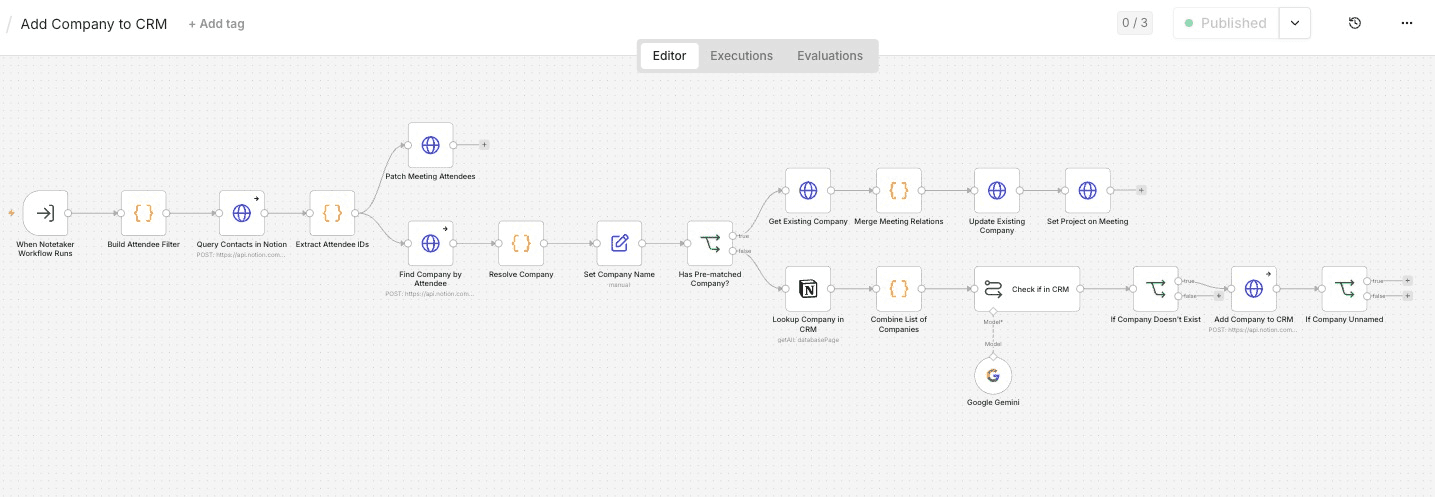This screenshot has height=497, width=1435.
Task: Add node on If Company Unnamed true output
Action: click(x=1407, y=281)
